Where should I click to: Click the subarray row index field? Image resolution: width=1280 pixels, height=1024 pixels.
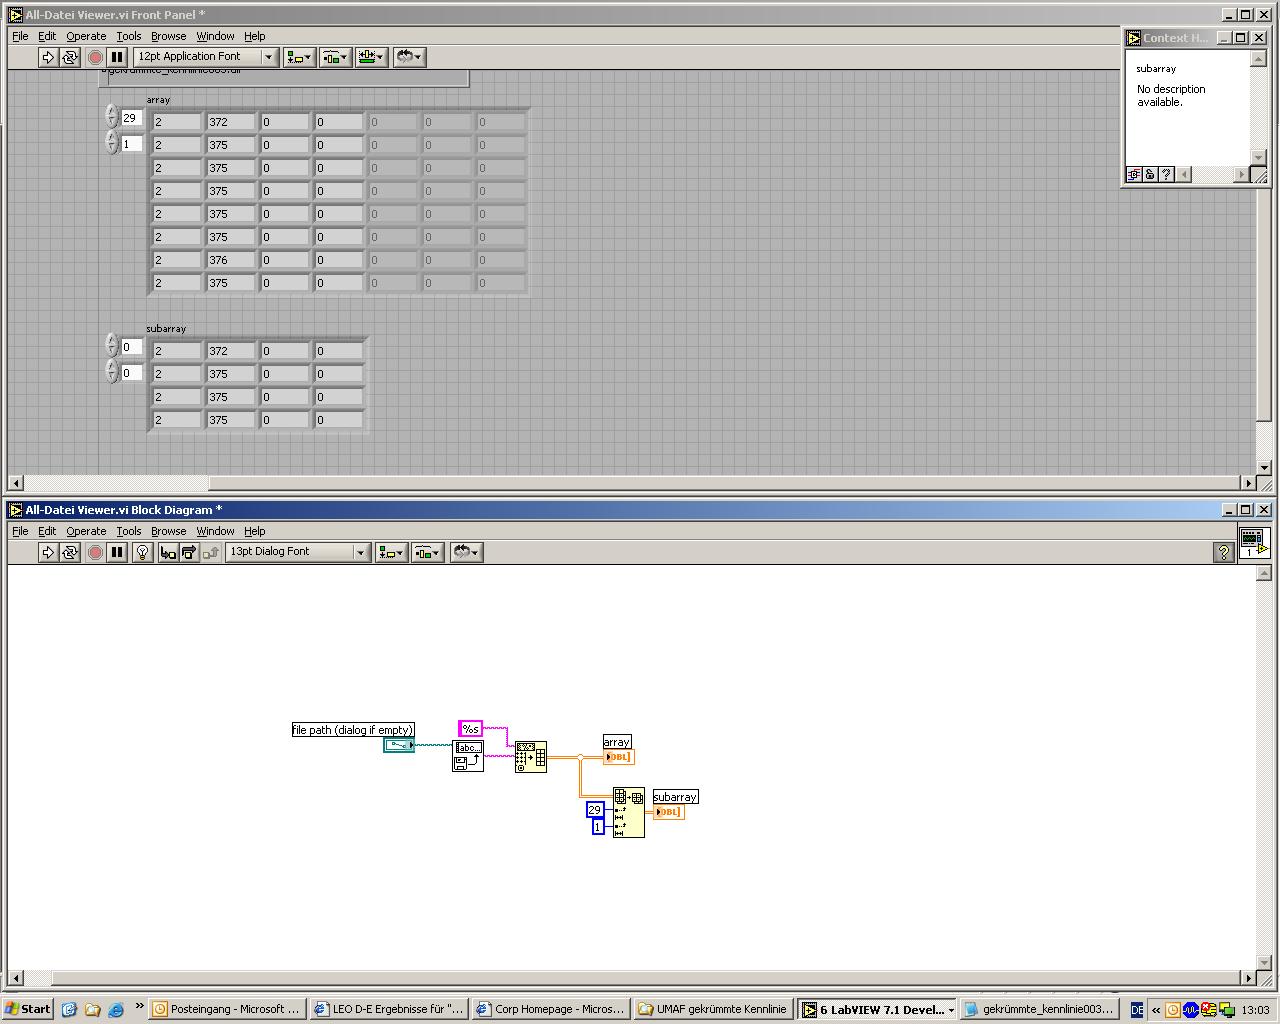pyautogui.click(x=131, y=347)
